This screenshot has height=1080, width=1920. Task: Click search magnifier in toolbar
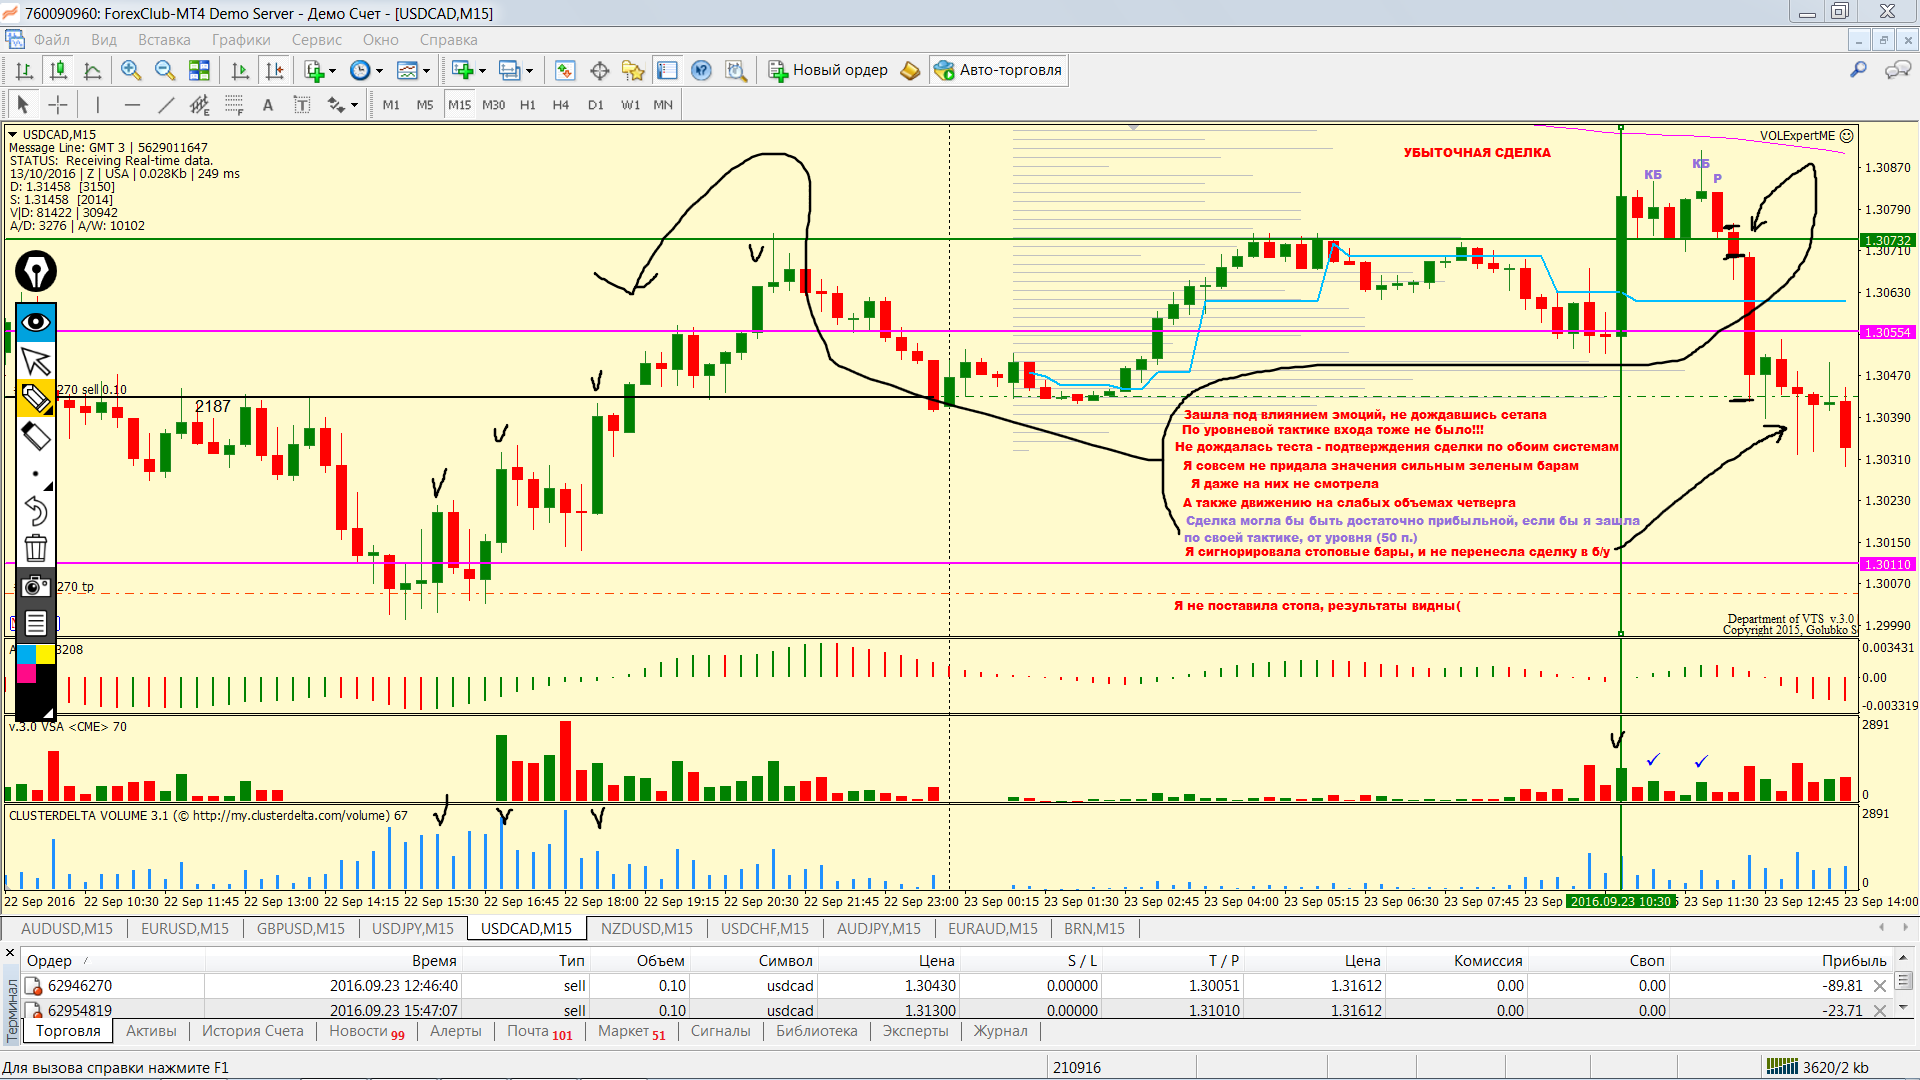[x=1858, y=70]
